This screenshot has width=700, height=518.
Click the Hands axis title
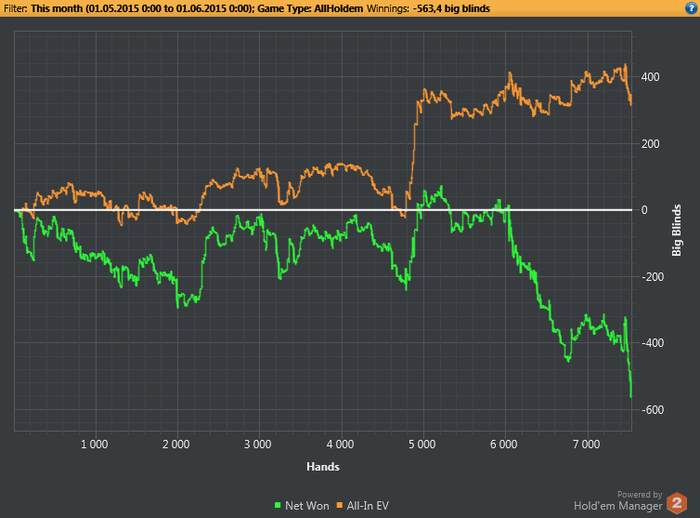point(323,467)
